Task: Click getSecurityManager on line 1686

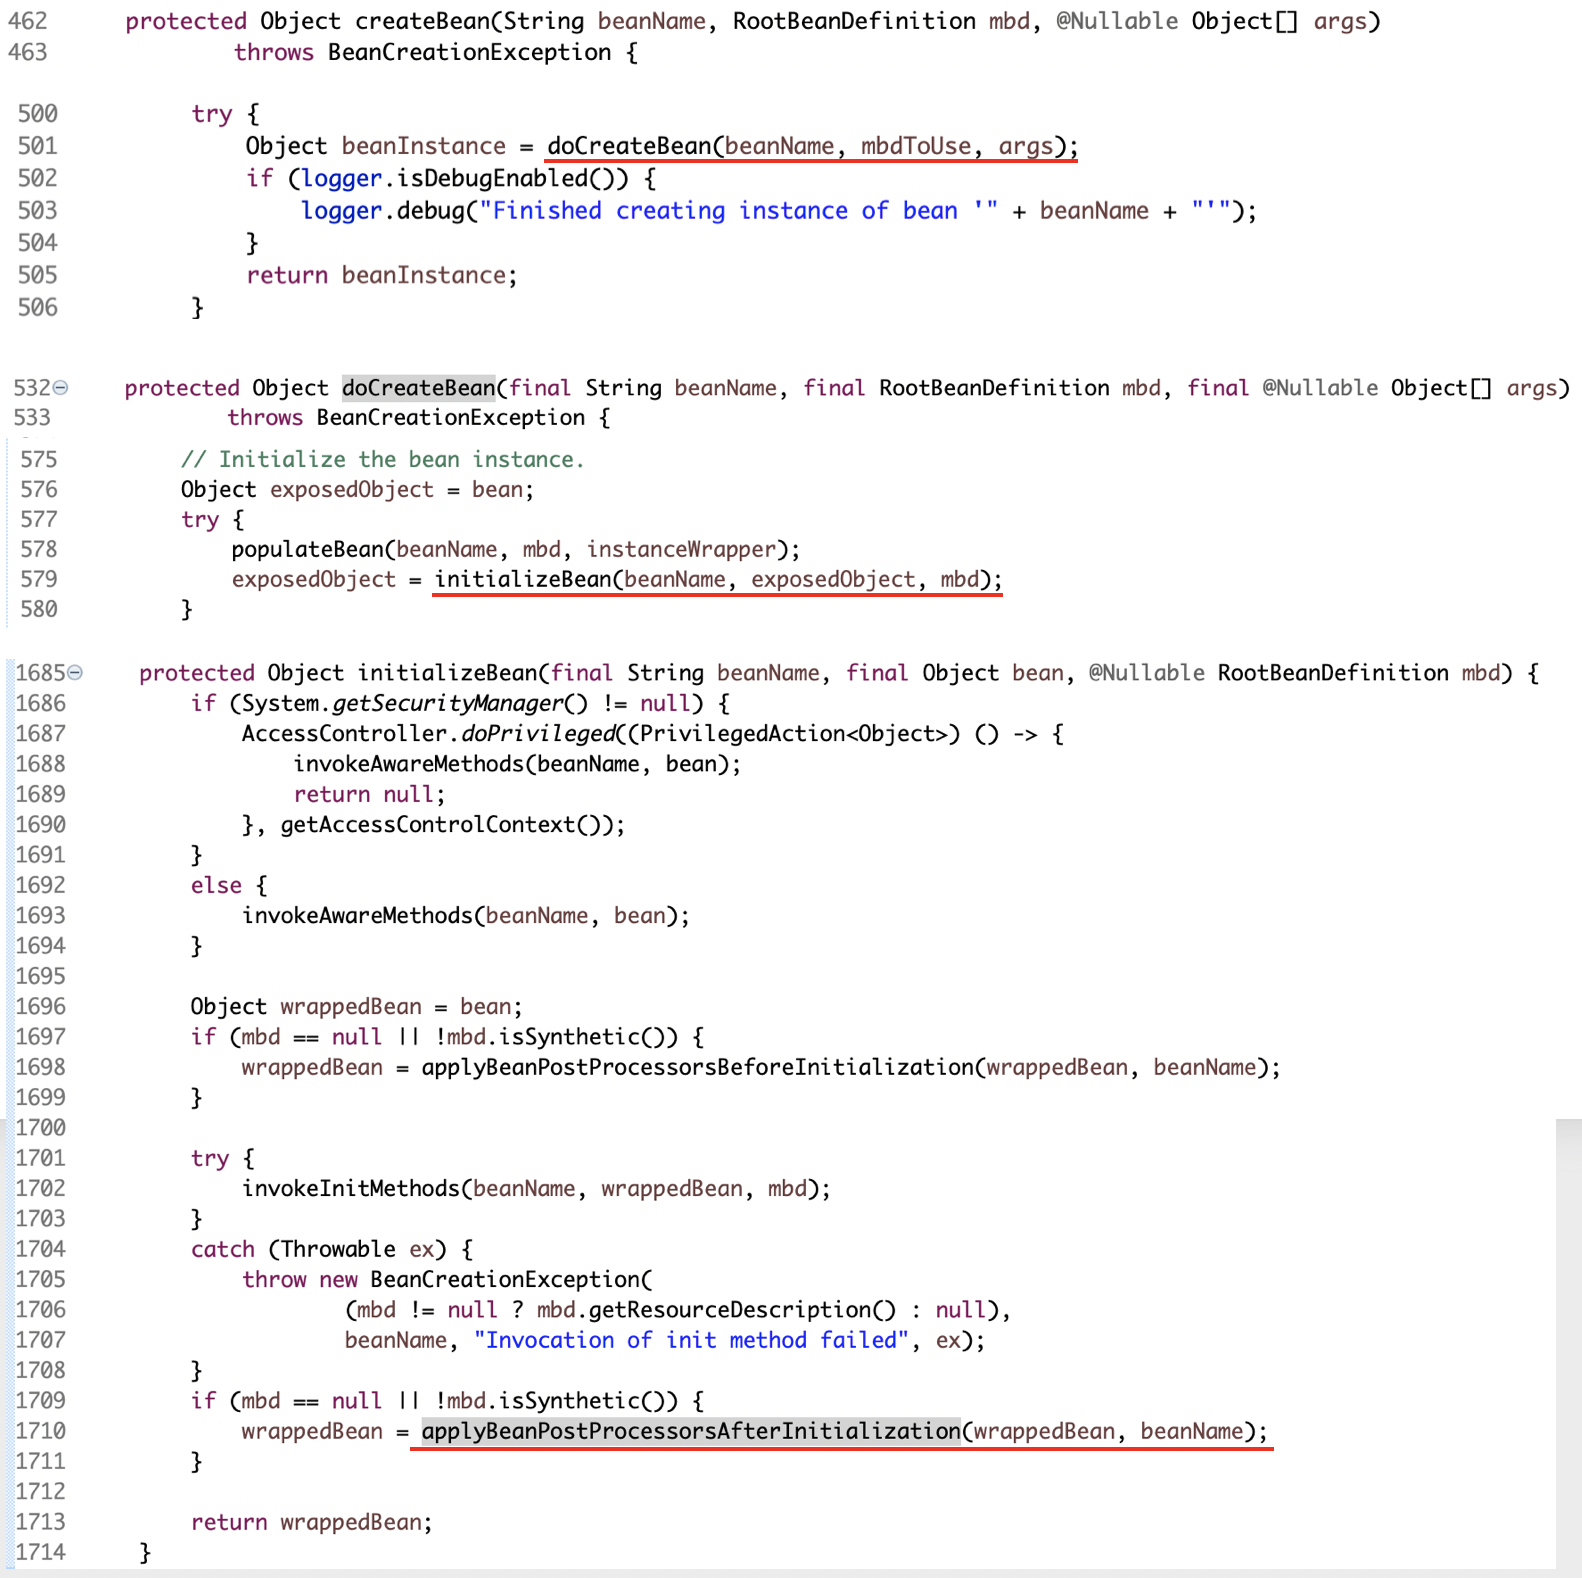Action: [x=448, y=704]
